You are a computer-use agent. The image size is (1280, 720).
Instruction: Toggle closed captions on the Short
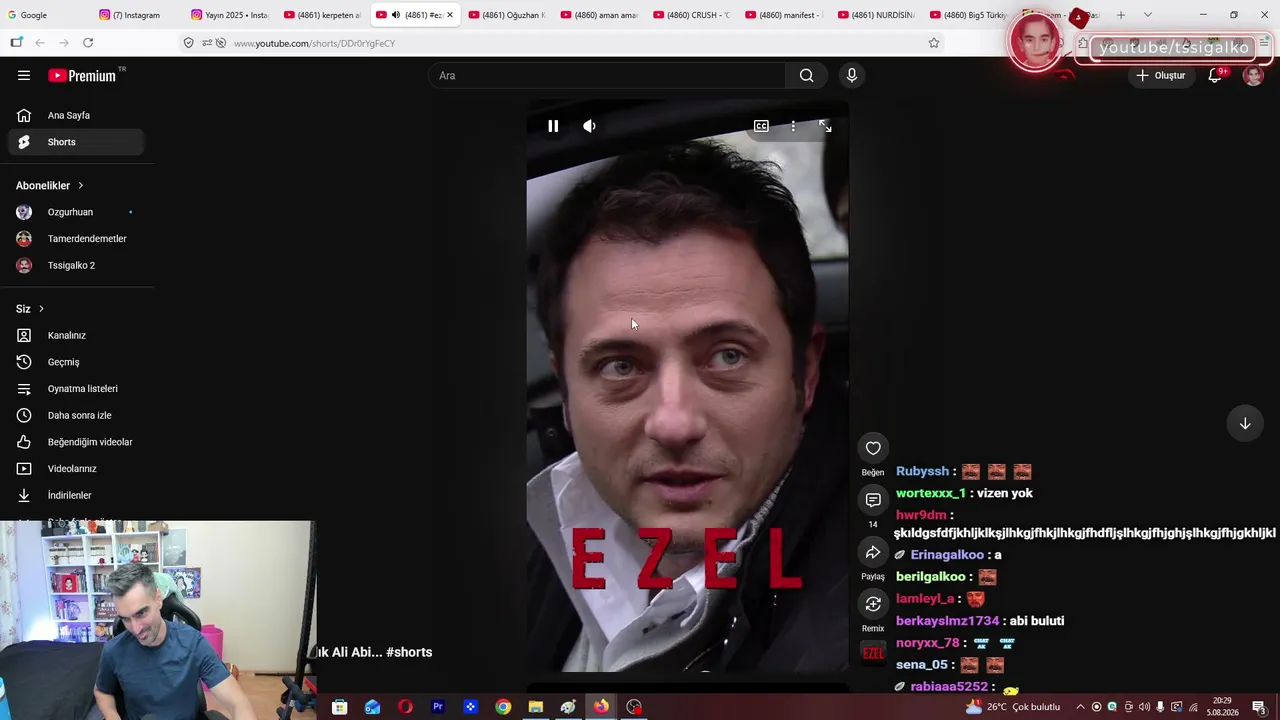tap(761, 126)
